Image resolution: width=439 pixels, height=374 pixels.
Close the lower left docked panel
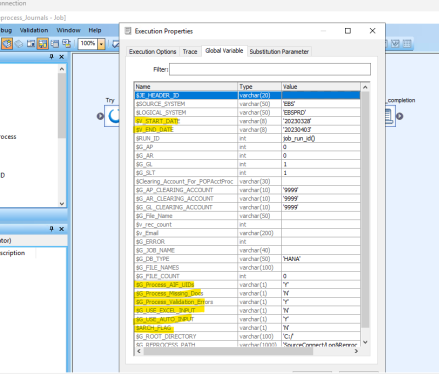tap(62, 229)
